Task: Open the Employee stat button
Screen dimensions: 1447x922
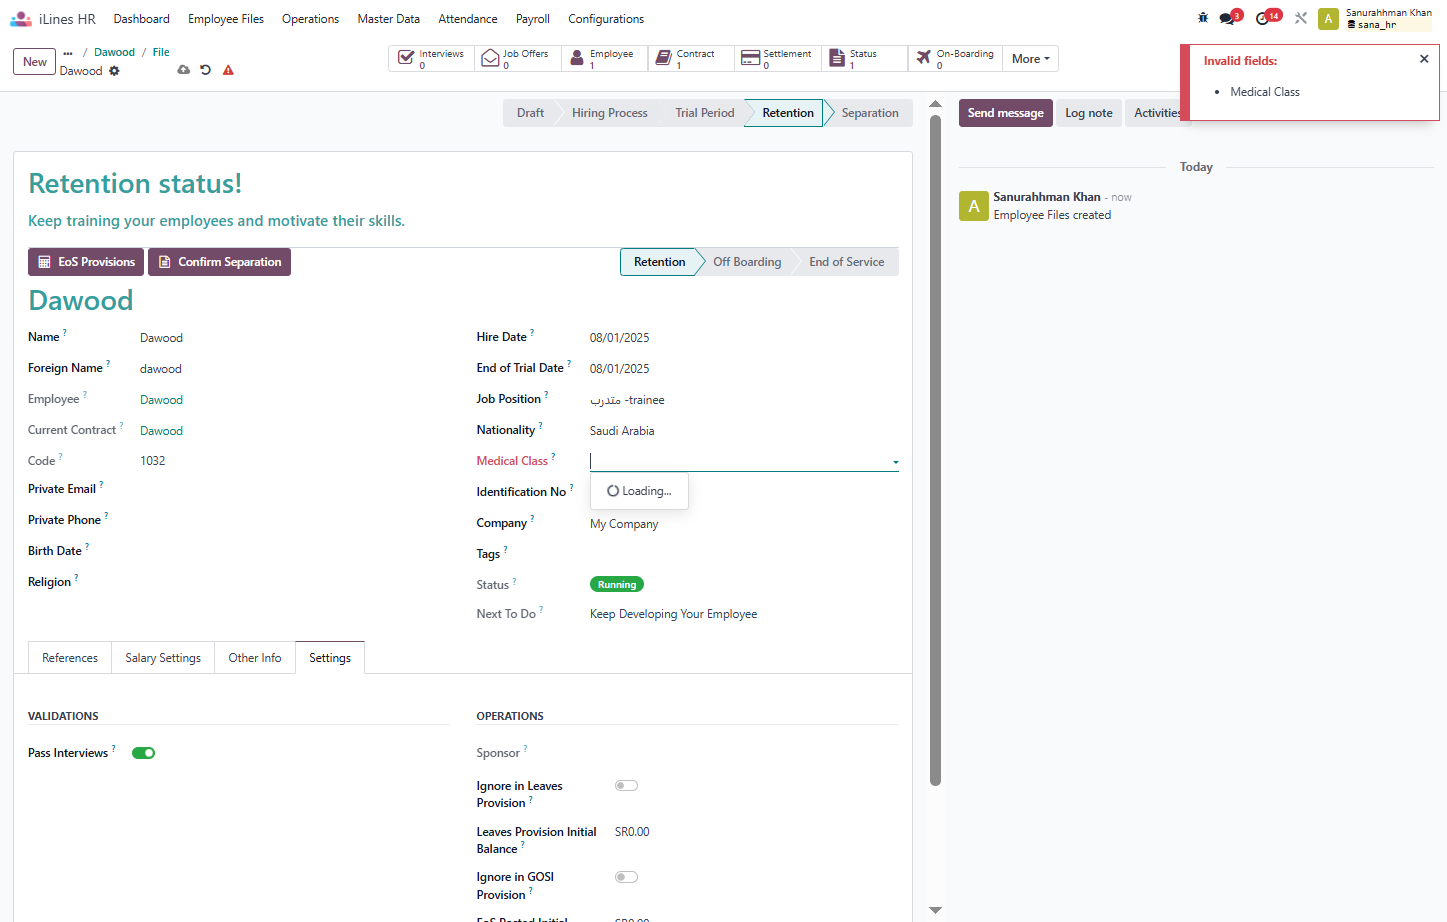Action: click(x=605, y=58)
